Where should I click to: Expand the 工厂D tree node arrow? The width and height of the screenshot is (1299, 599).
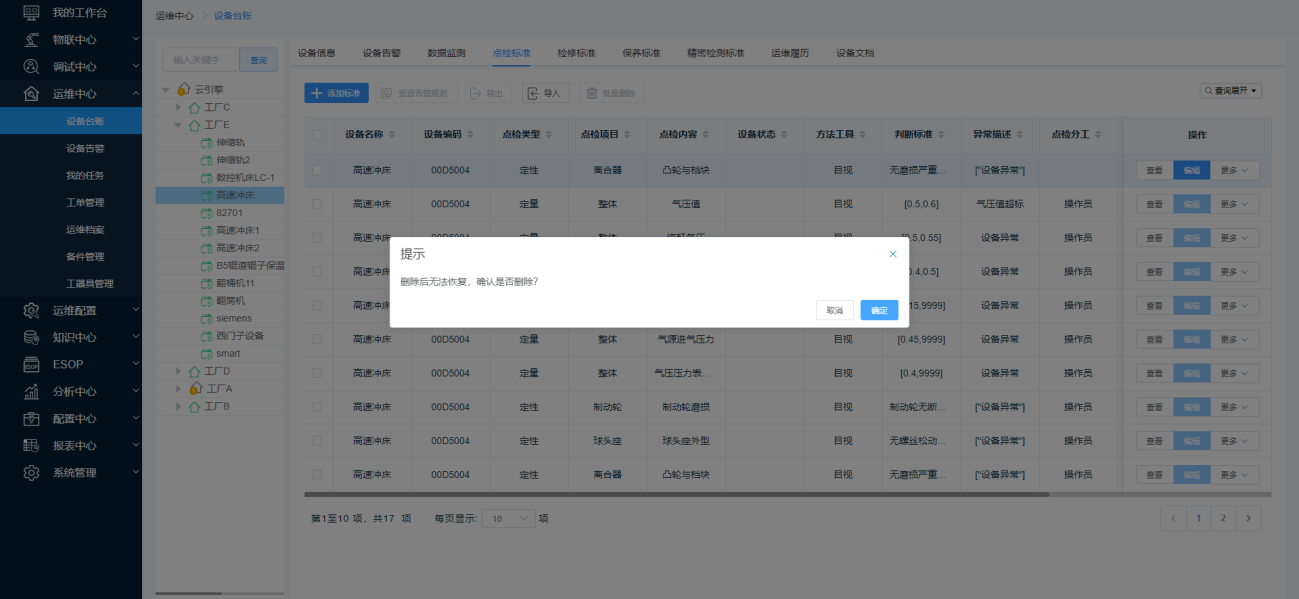click(179, 371)
